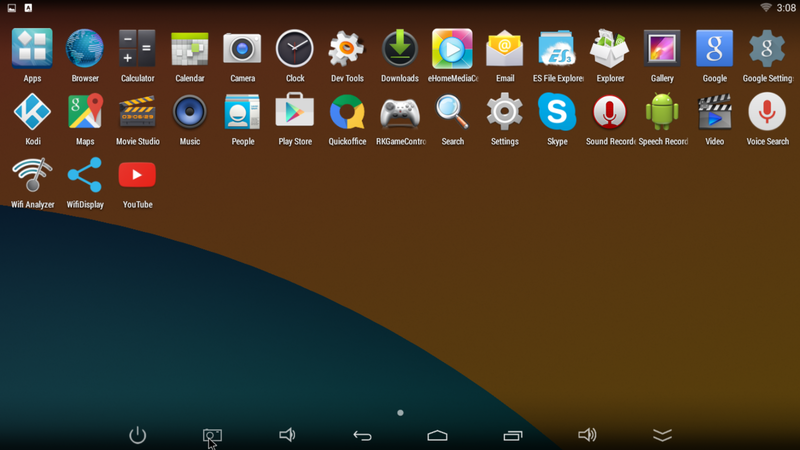
Task: Launch eHomeMediaCenter
Action: 453,49
